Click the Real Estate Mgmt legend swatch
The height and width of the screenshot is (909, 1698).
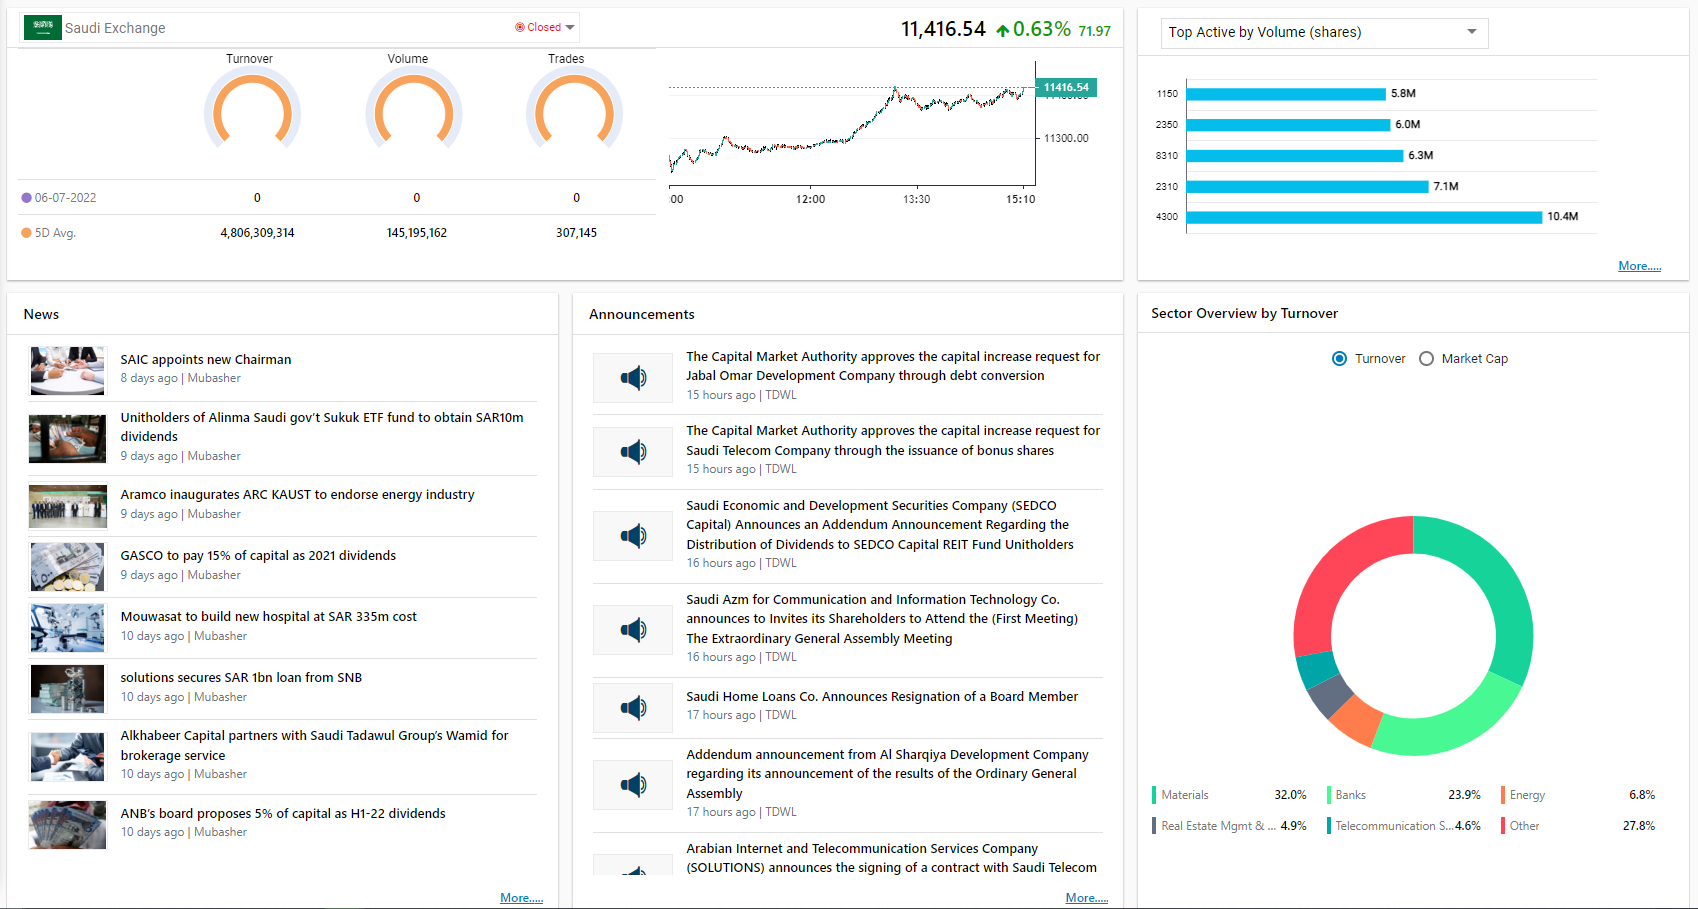(x=1154, y=826)
